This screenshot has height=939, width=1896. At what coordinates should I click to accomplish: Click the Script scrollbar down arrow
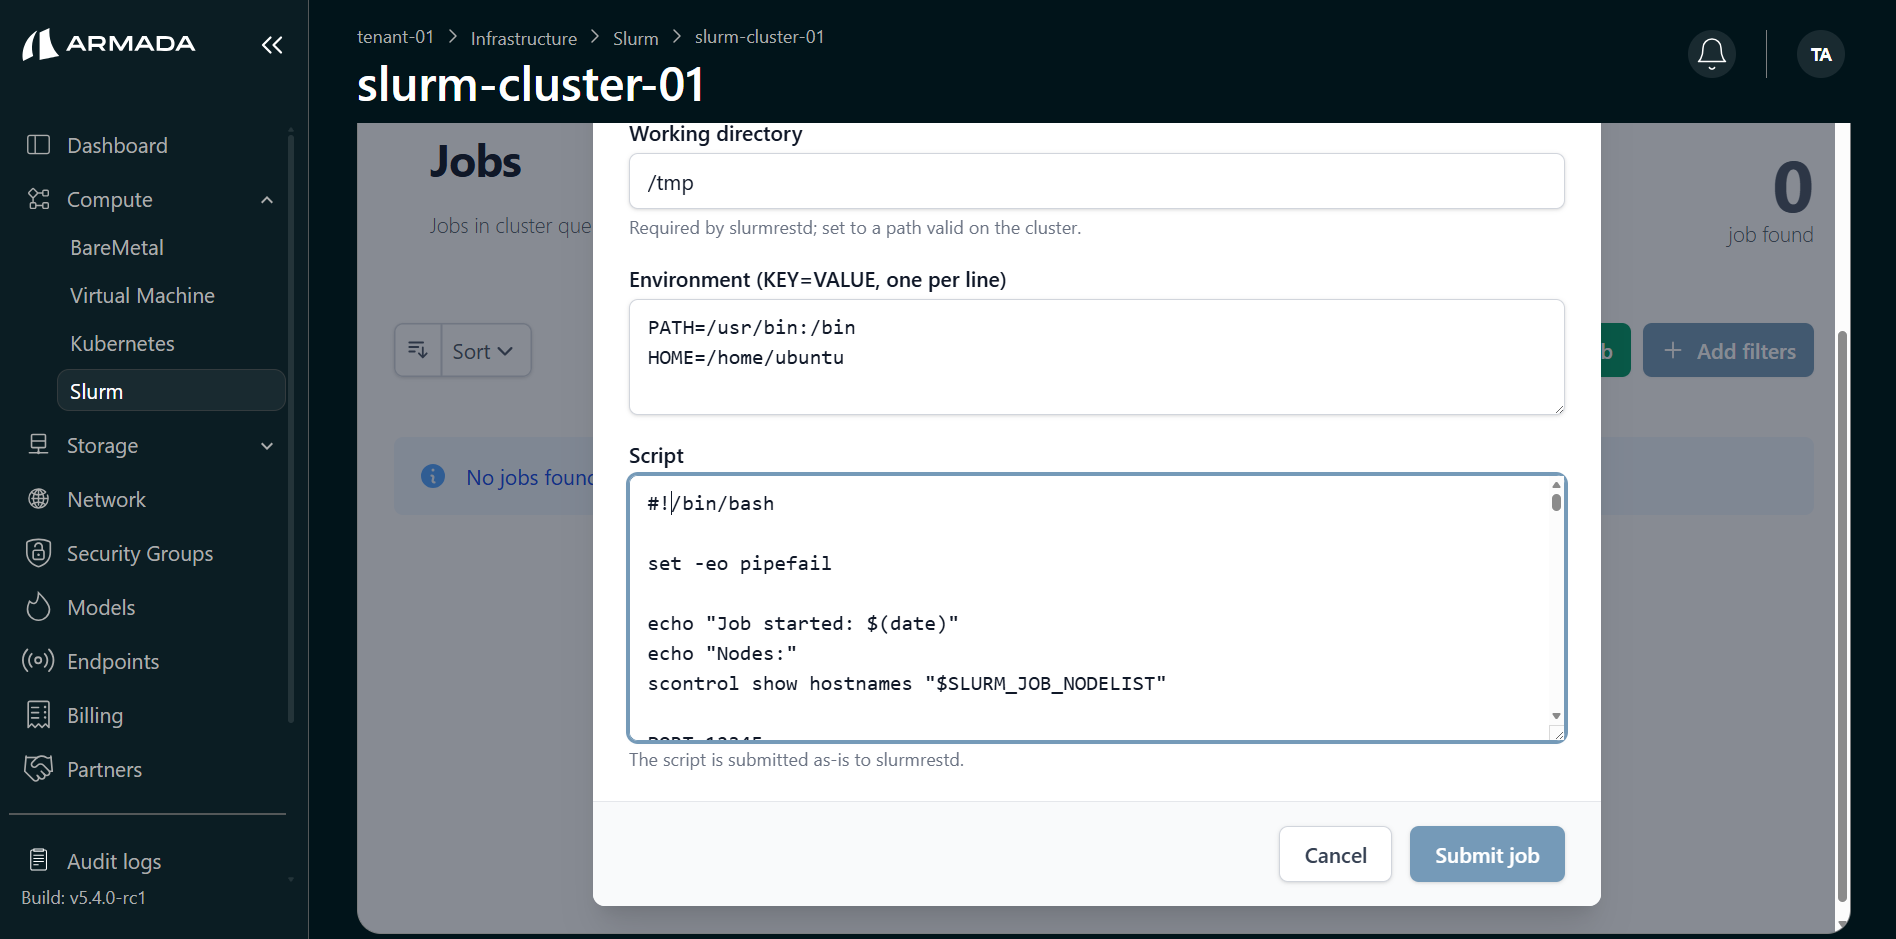pyautogui.click(x=1556, y=716)
